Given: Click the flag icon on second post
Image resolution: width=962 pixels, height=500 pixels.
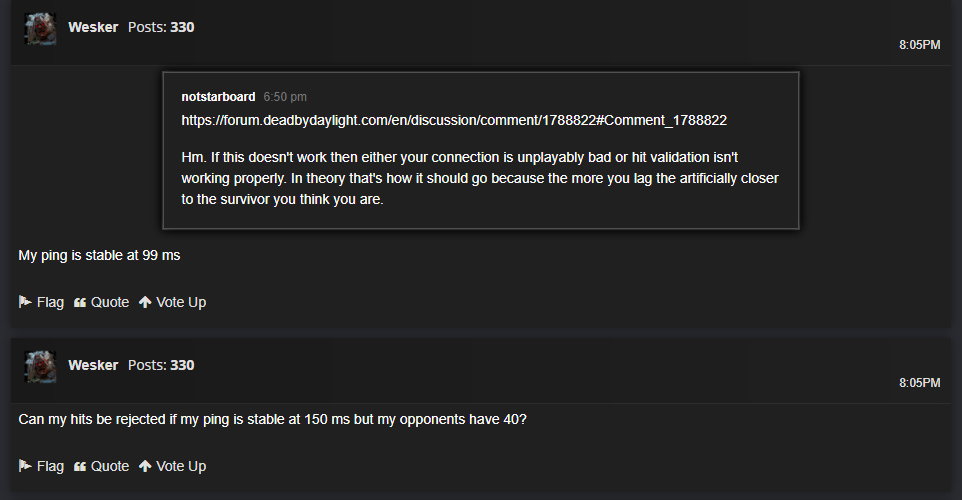Looking at the screenshot, I should click(x=25, y=466).
